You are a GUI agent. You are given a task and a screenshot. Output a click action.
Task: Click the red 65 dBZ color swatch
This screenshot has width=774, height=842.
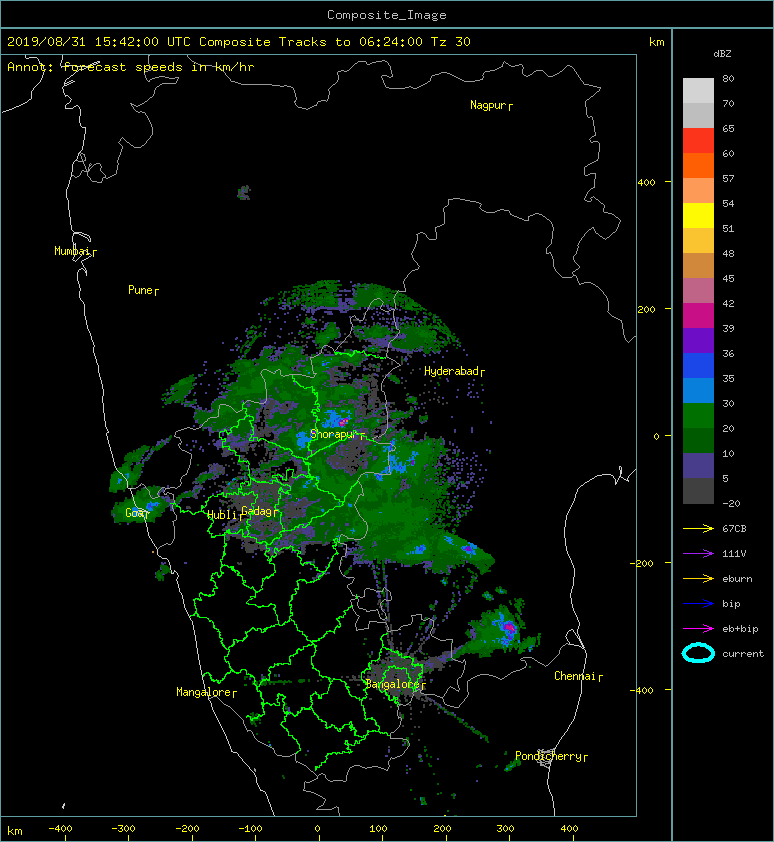(698, 141)
